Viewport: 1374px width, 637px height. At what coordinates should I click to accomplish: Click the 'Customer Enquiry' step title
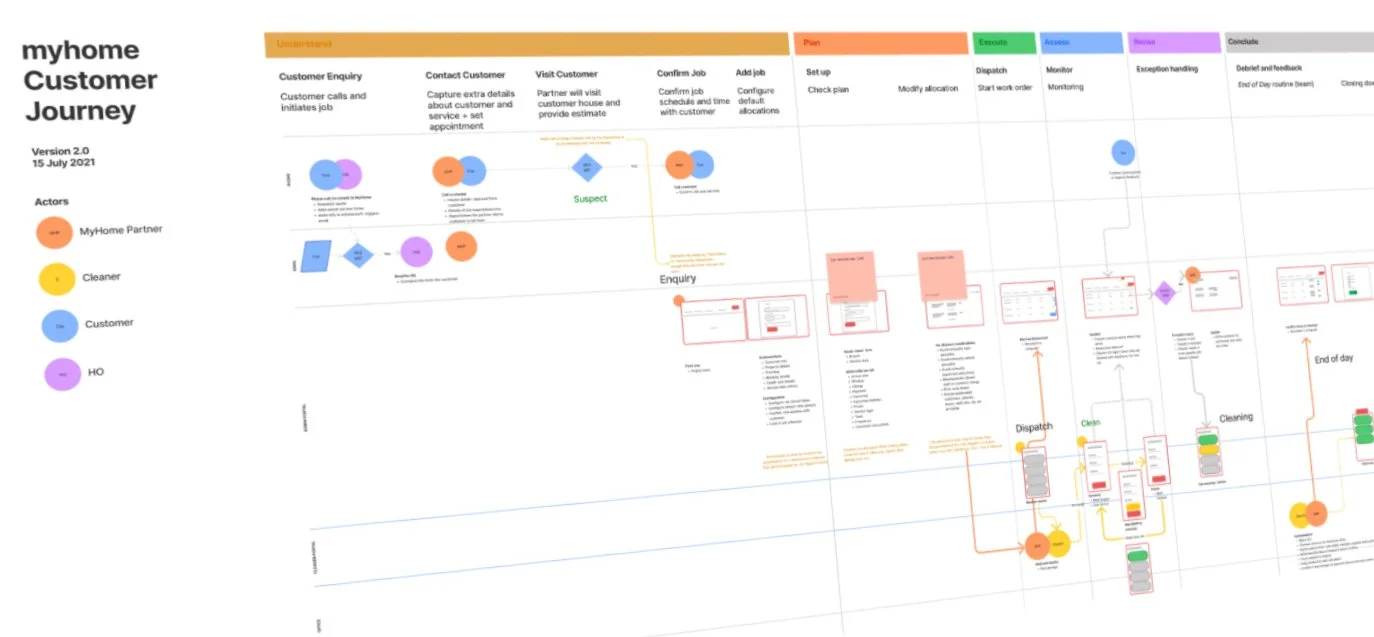320,76
